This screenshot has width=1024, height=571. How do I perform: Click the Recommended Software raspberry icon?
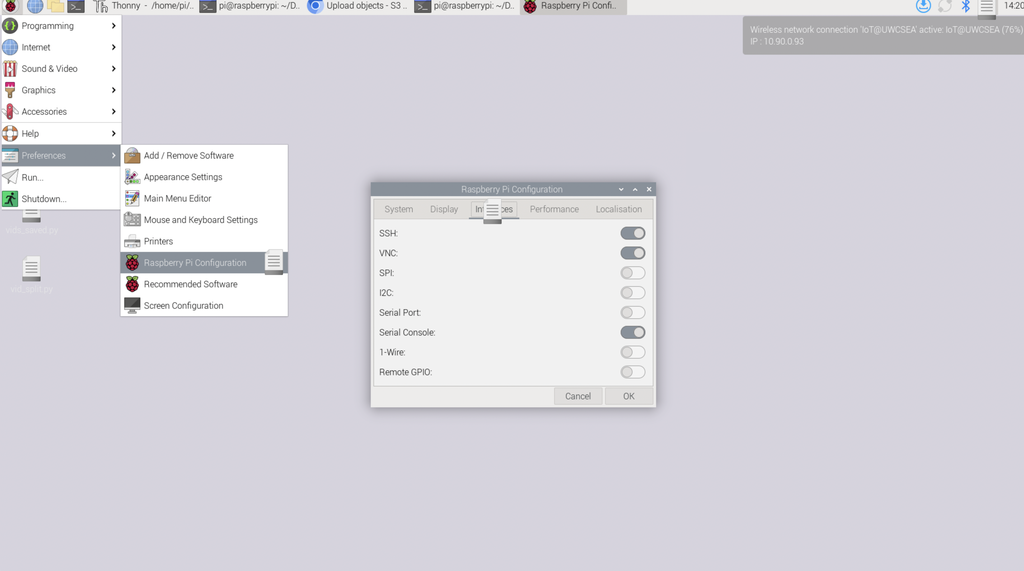point(132,284)
